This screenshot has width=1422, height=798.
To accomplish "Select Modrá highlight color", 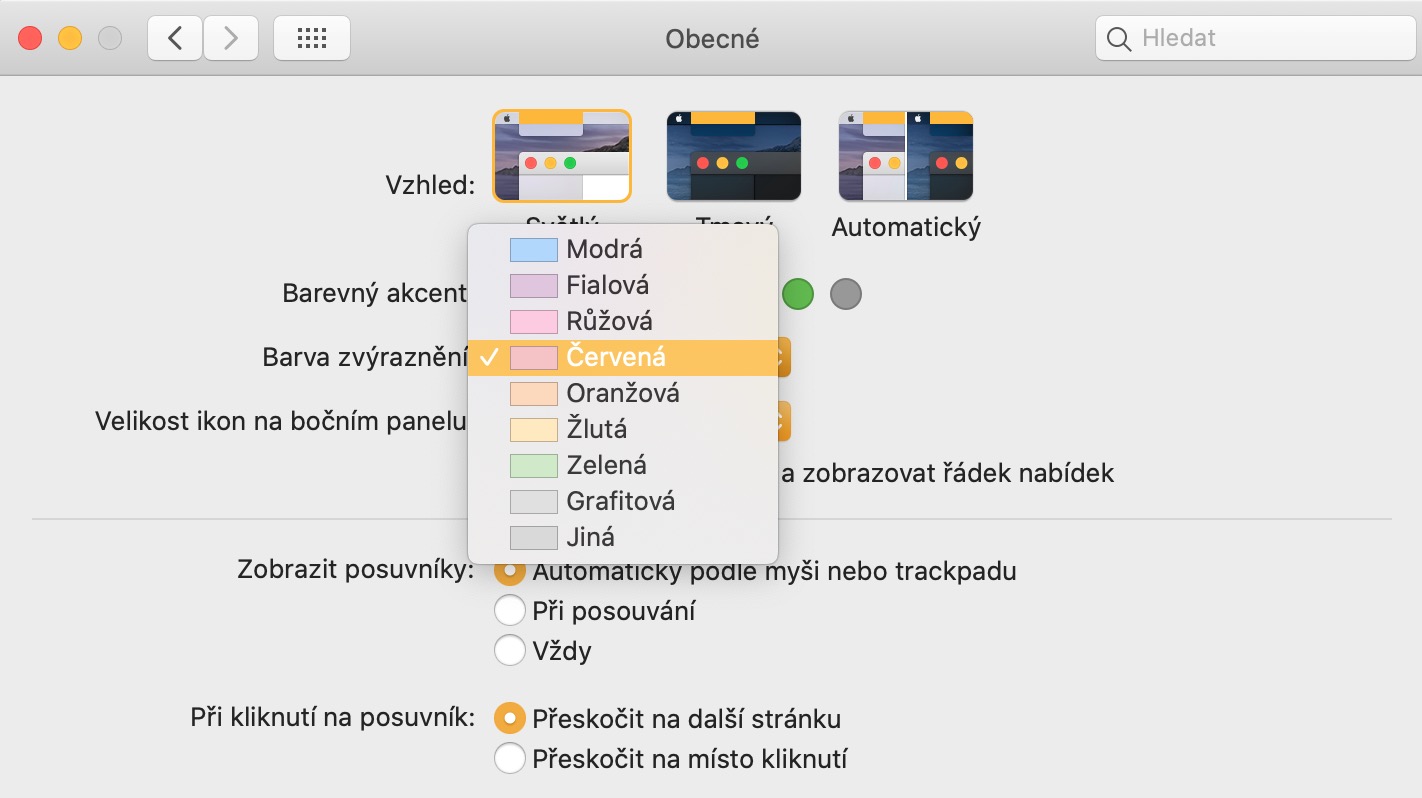I will pyautogui.click(x=604, y=249).
